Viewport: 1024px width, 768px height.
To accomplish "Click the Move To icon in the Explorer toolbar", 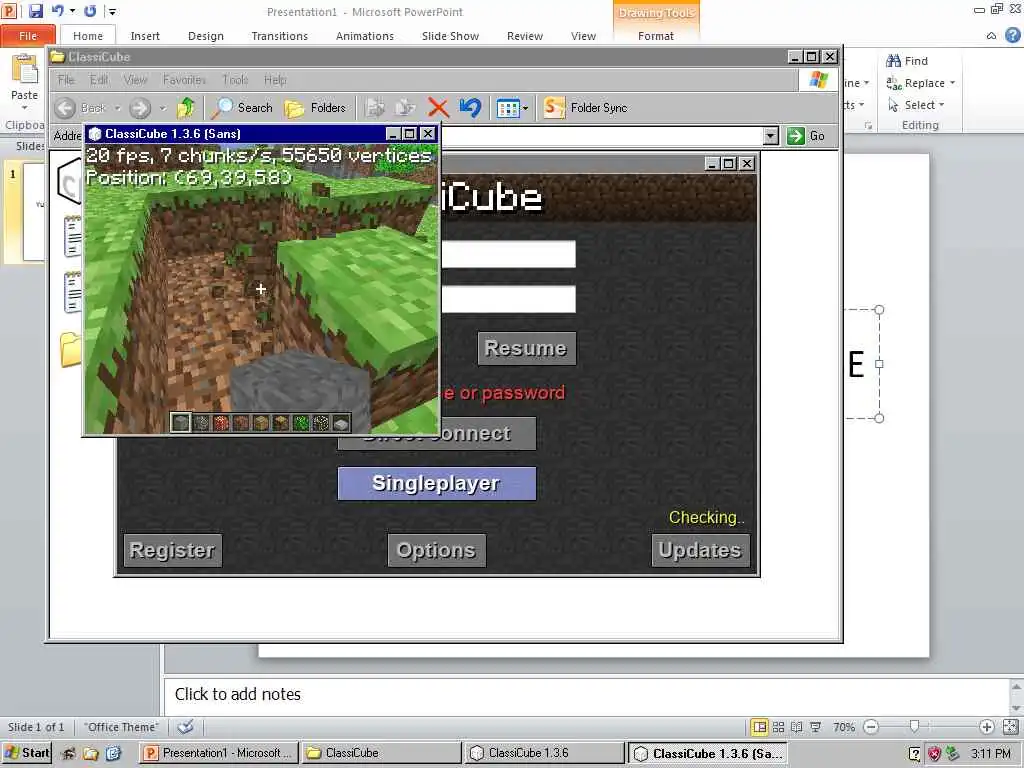I will tap(375, 108).
